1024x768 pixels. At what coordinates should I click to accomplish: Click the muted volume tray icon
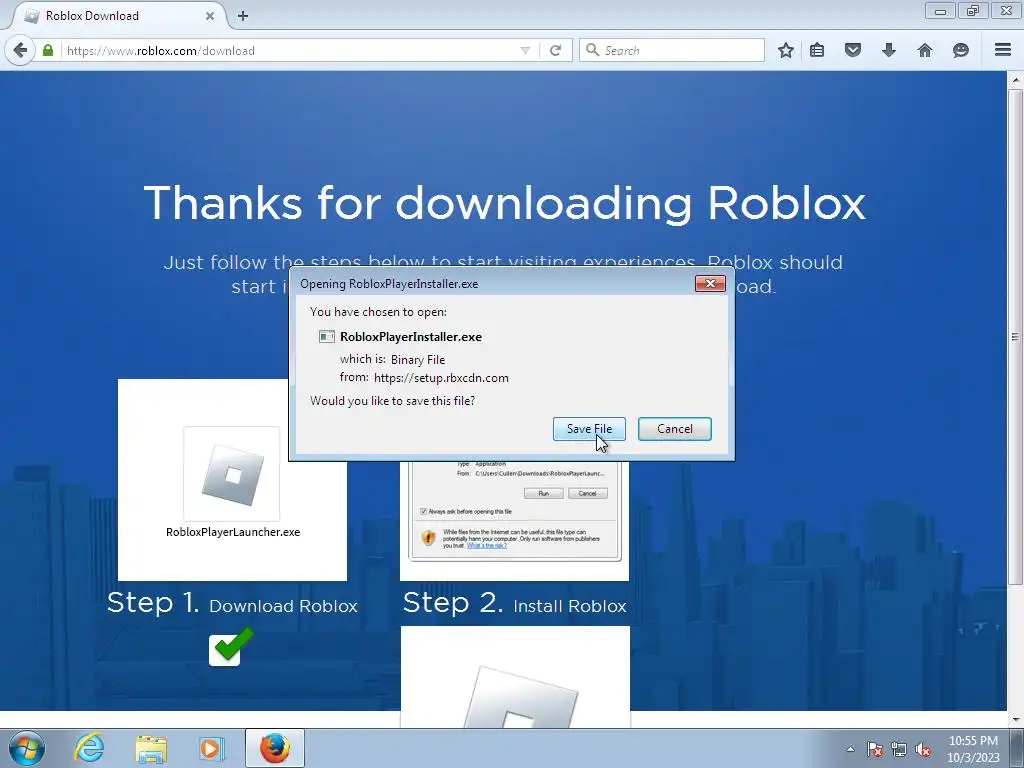923,750
